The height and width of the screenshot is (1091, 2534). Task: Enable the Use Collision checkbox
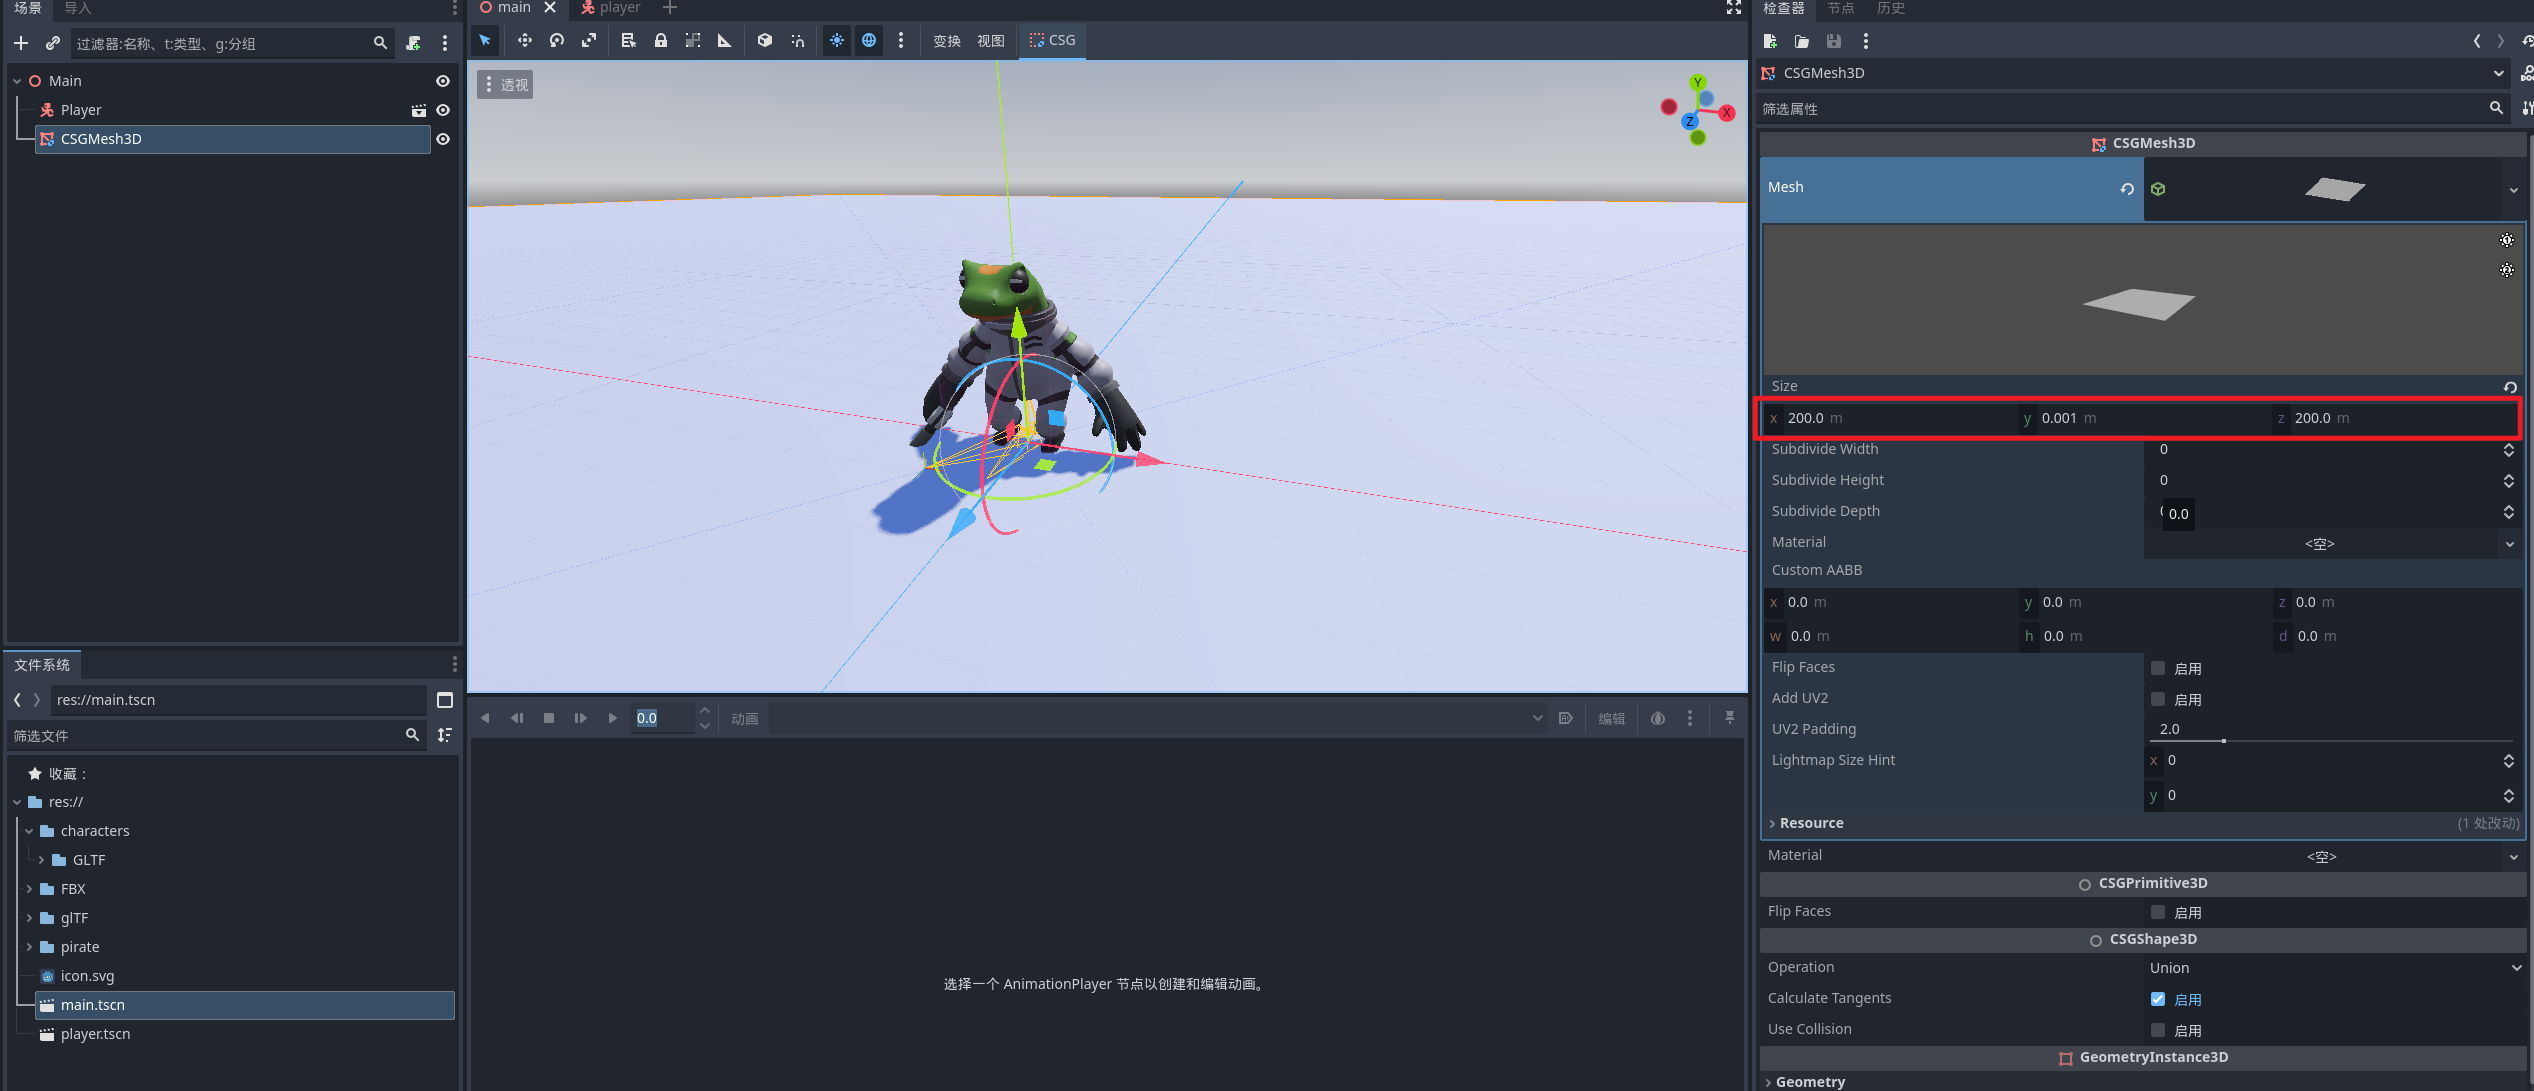tap(2158, 1030)
